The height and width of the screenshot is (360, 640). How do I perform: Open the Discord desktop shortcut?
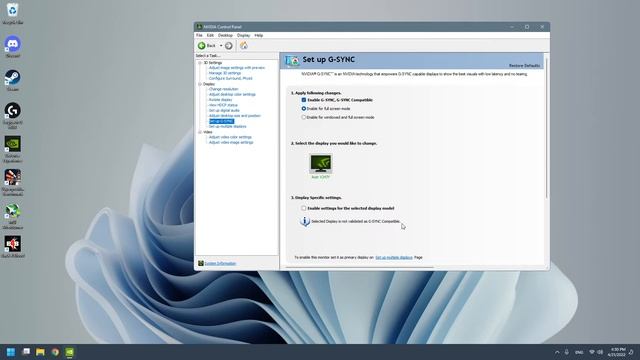(x=13, y=44)
